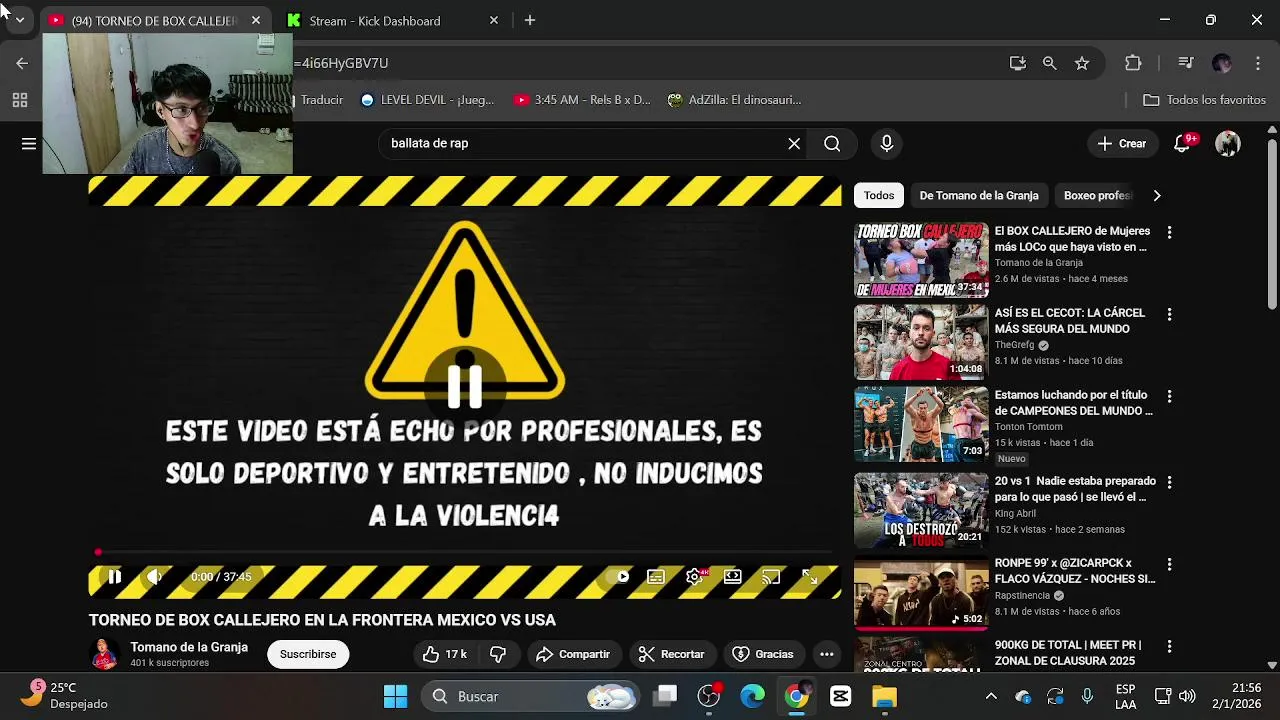
Task: Open options for '20 vs 1 Nadie estaba preparado' video
Action: pyautogui.click(x=1169, y=482)
